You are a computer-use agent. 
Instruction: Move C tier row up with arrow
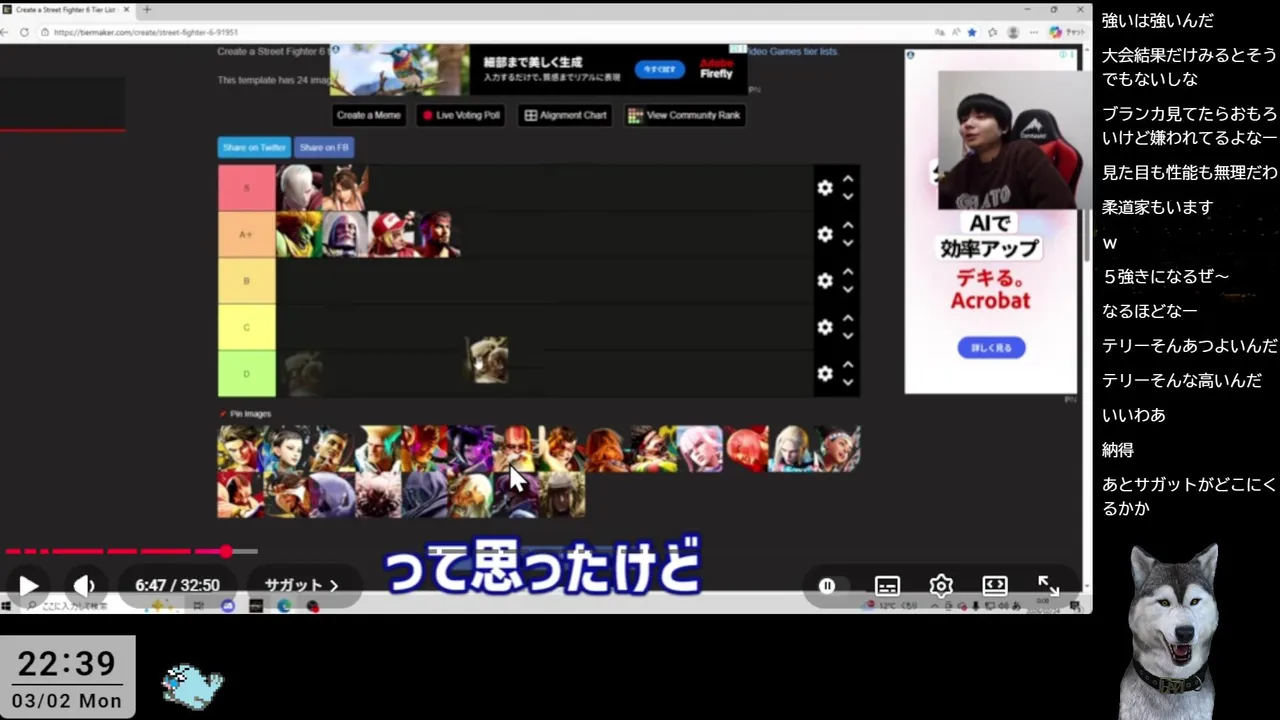click(848, 318)
